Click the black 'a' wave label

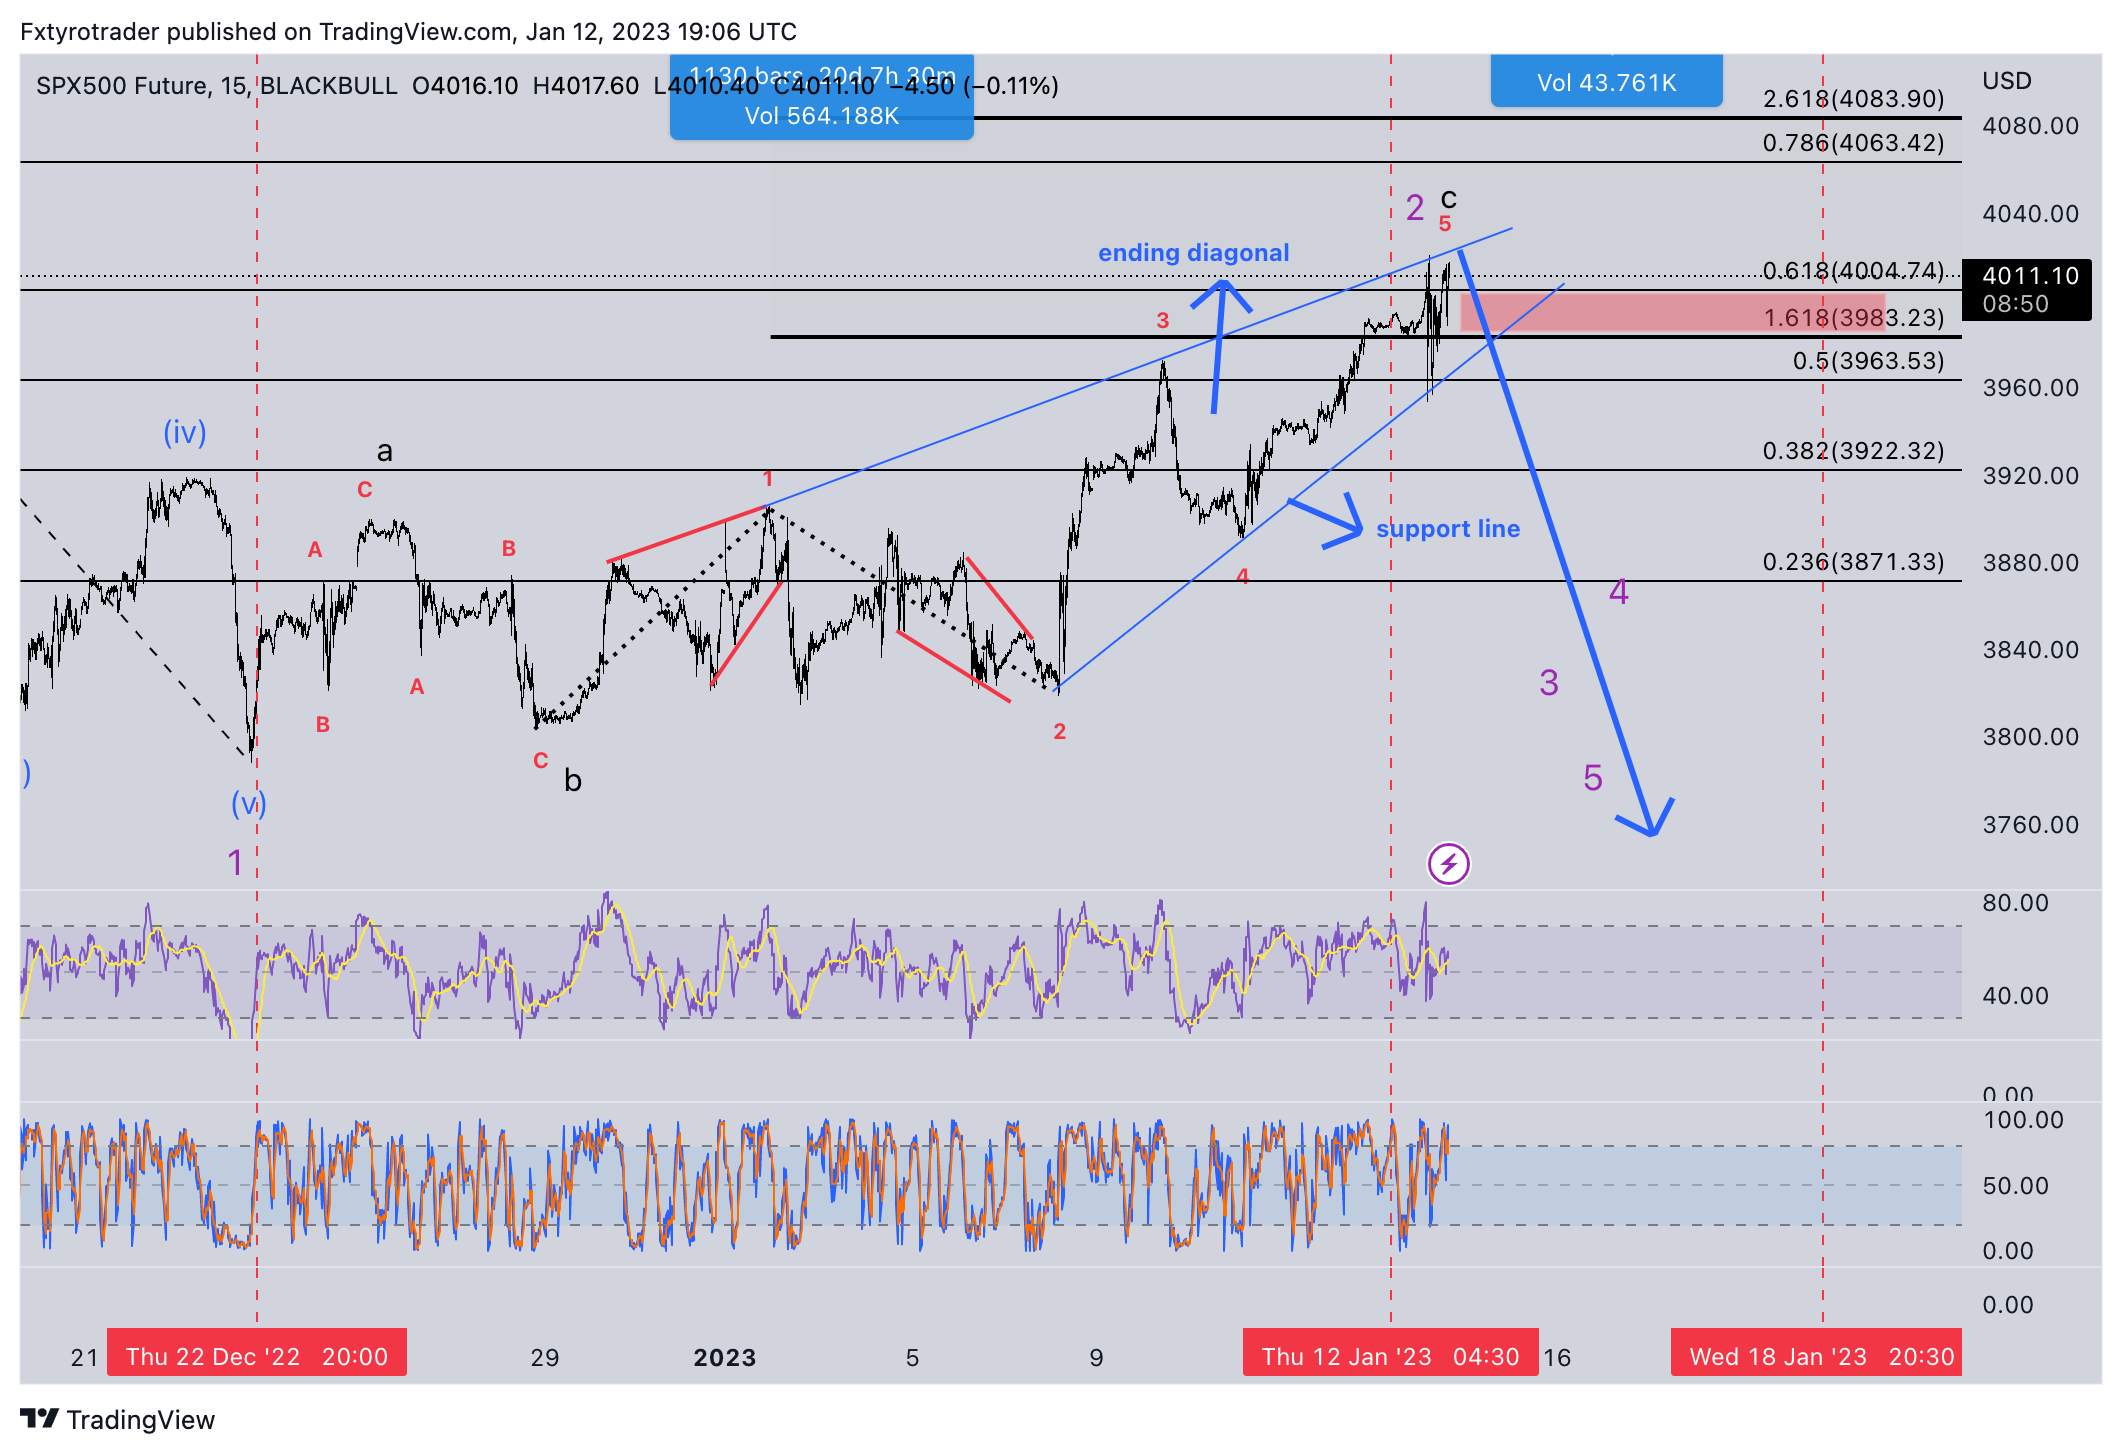coord(385,452)
